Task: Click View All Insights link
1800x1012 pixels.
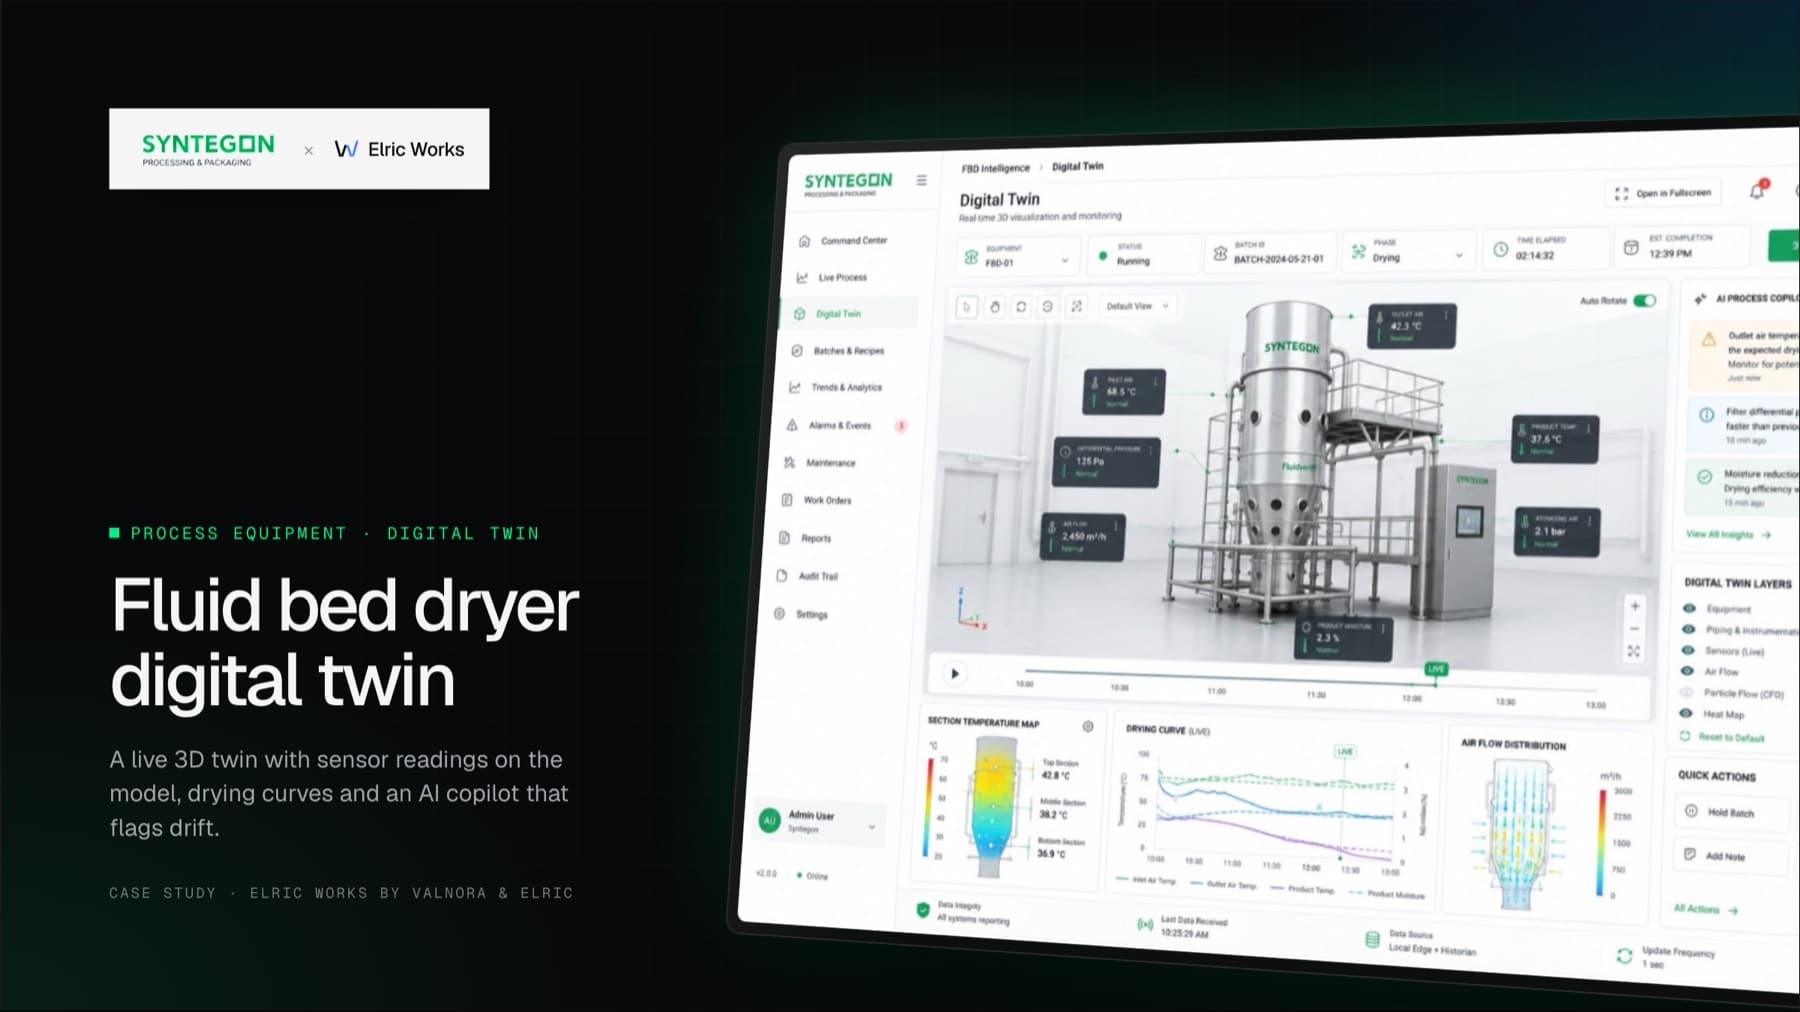Action: coord(1728,535)
